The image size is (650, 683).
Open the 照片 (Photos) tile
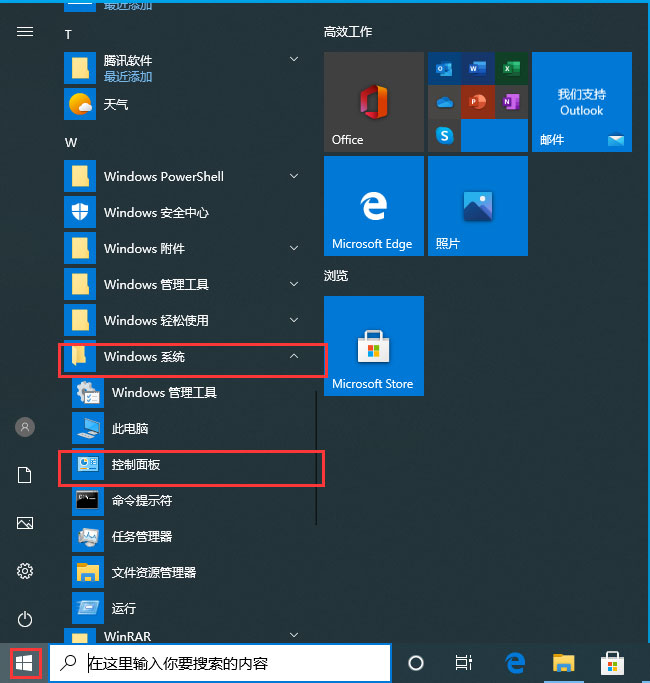pyautogui.click(x=477, y=206)
